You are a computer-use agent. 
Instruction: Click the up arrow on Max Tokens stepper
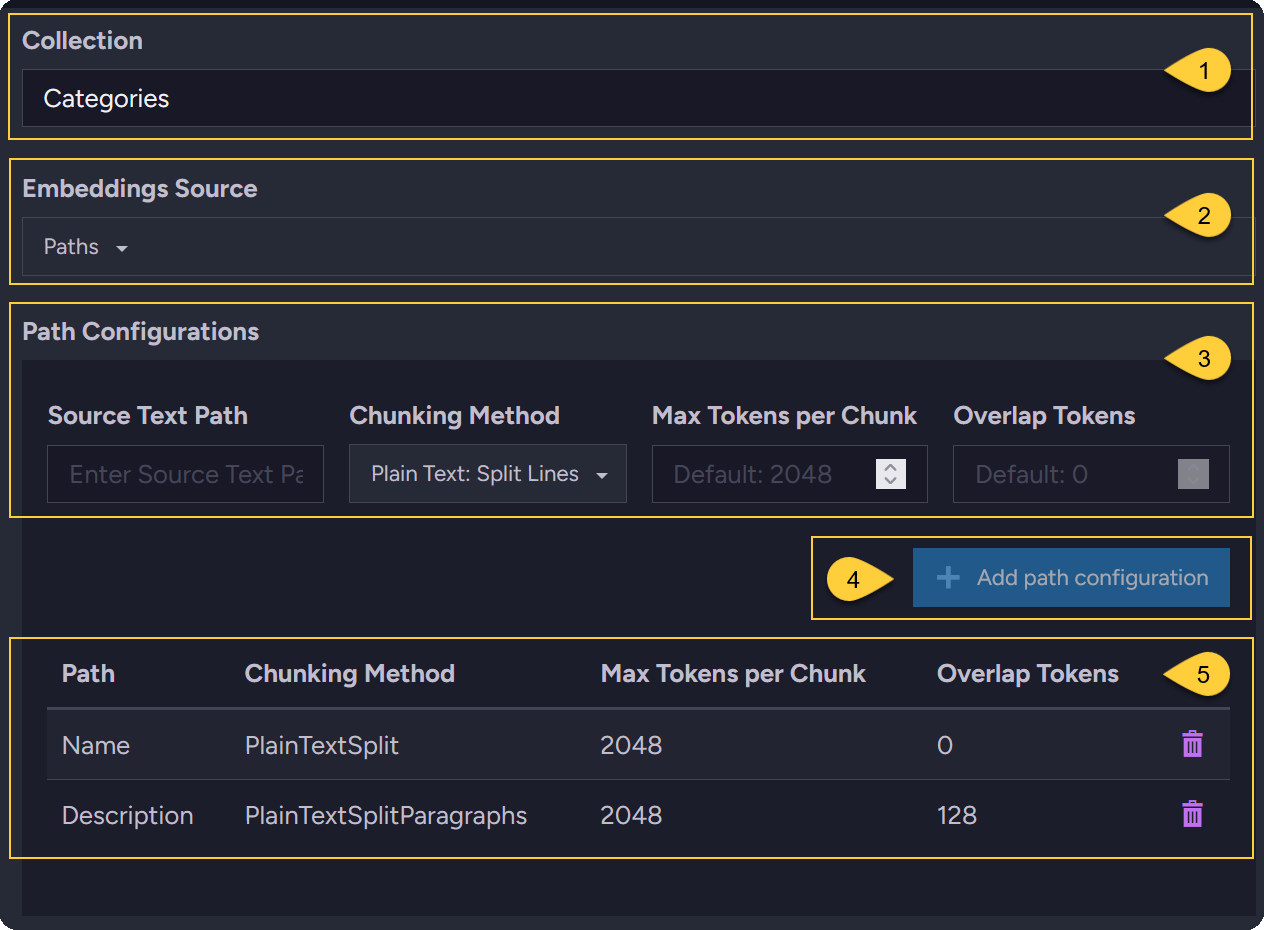[x=888, y=468]
